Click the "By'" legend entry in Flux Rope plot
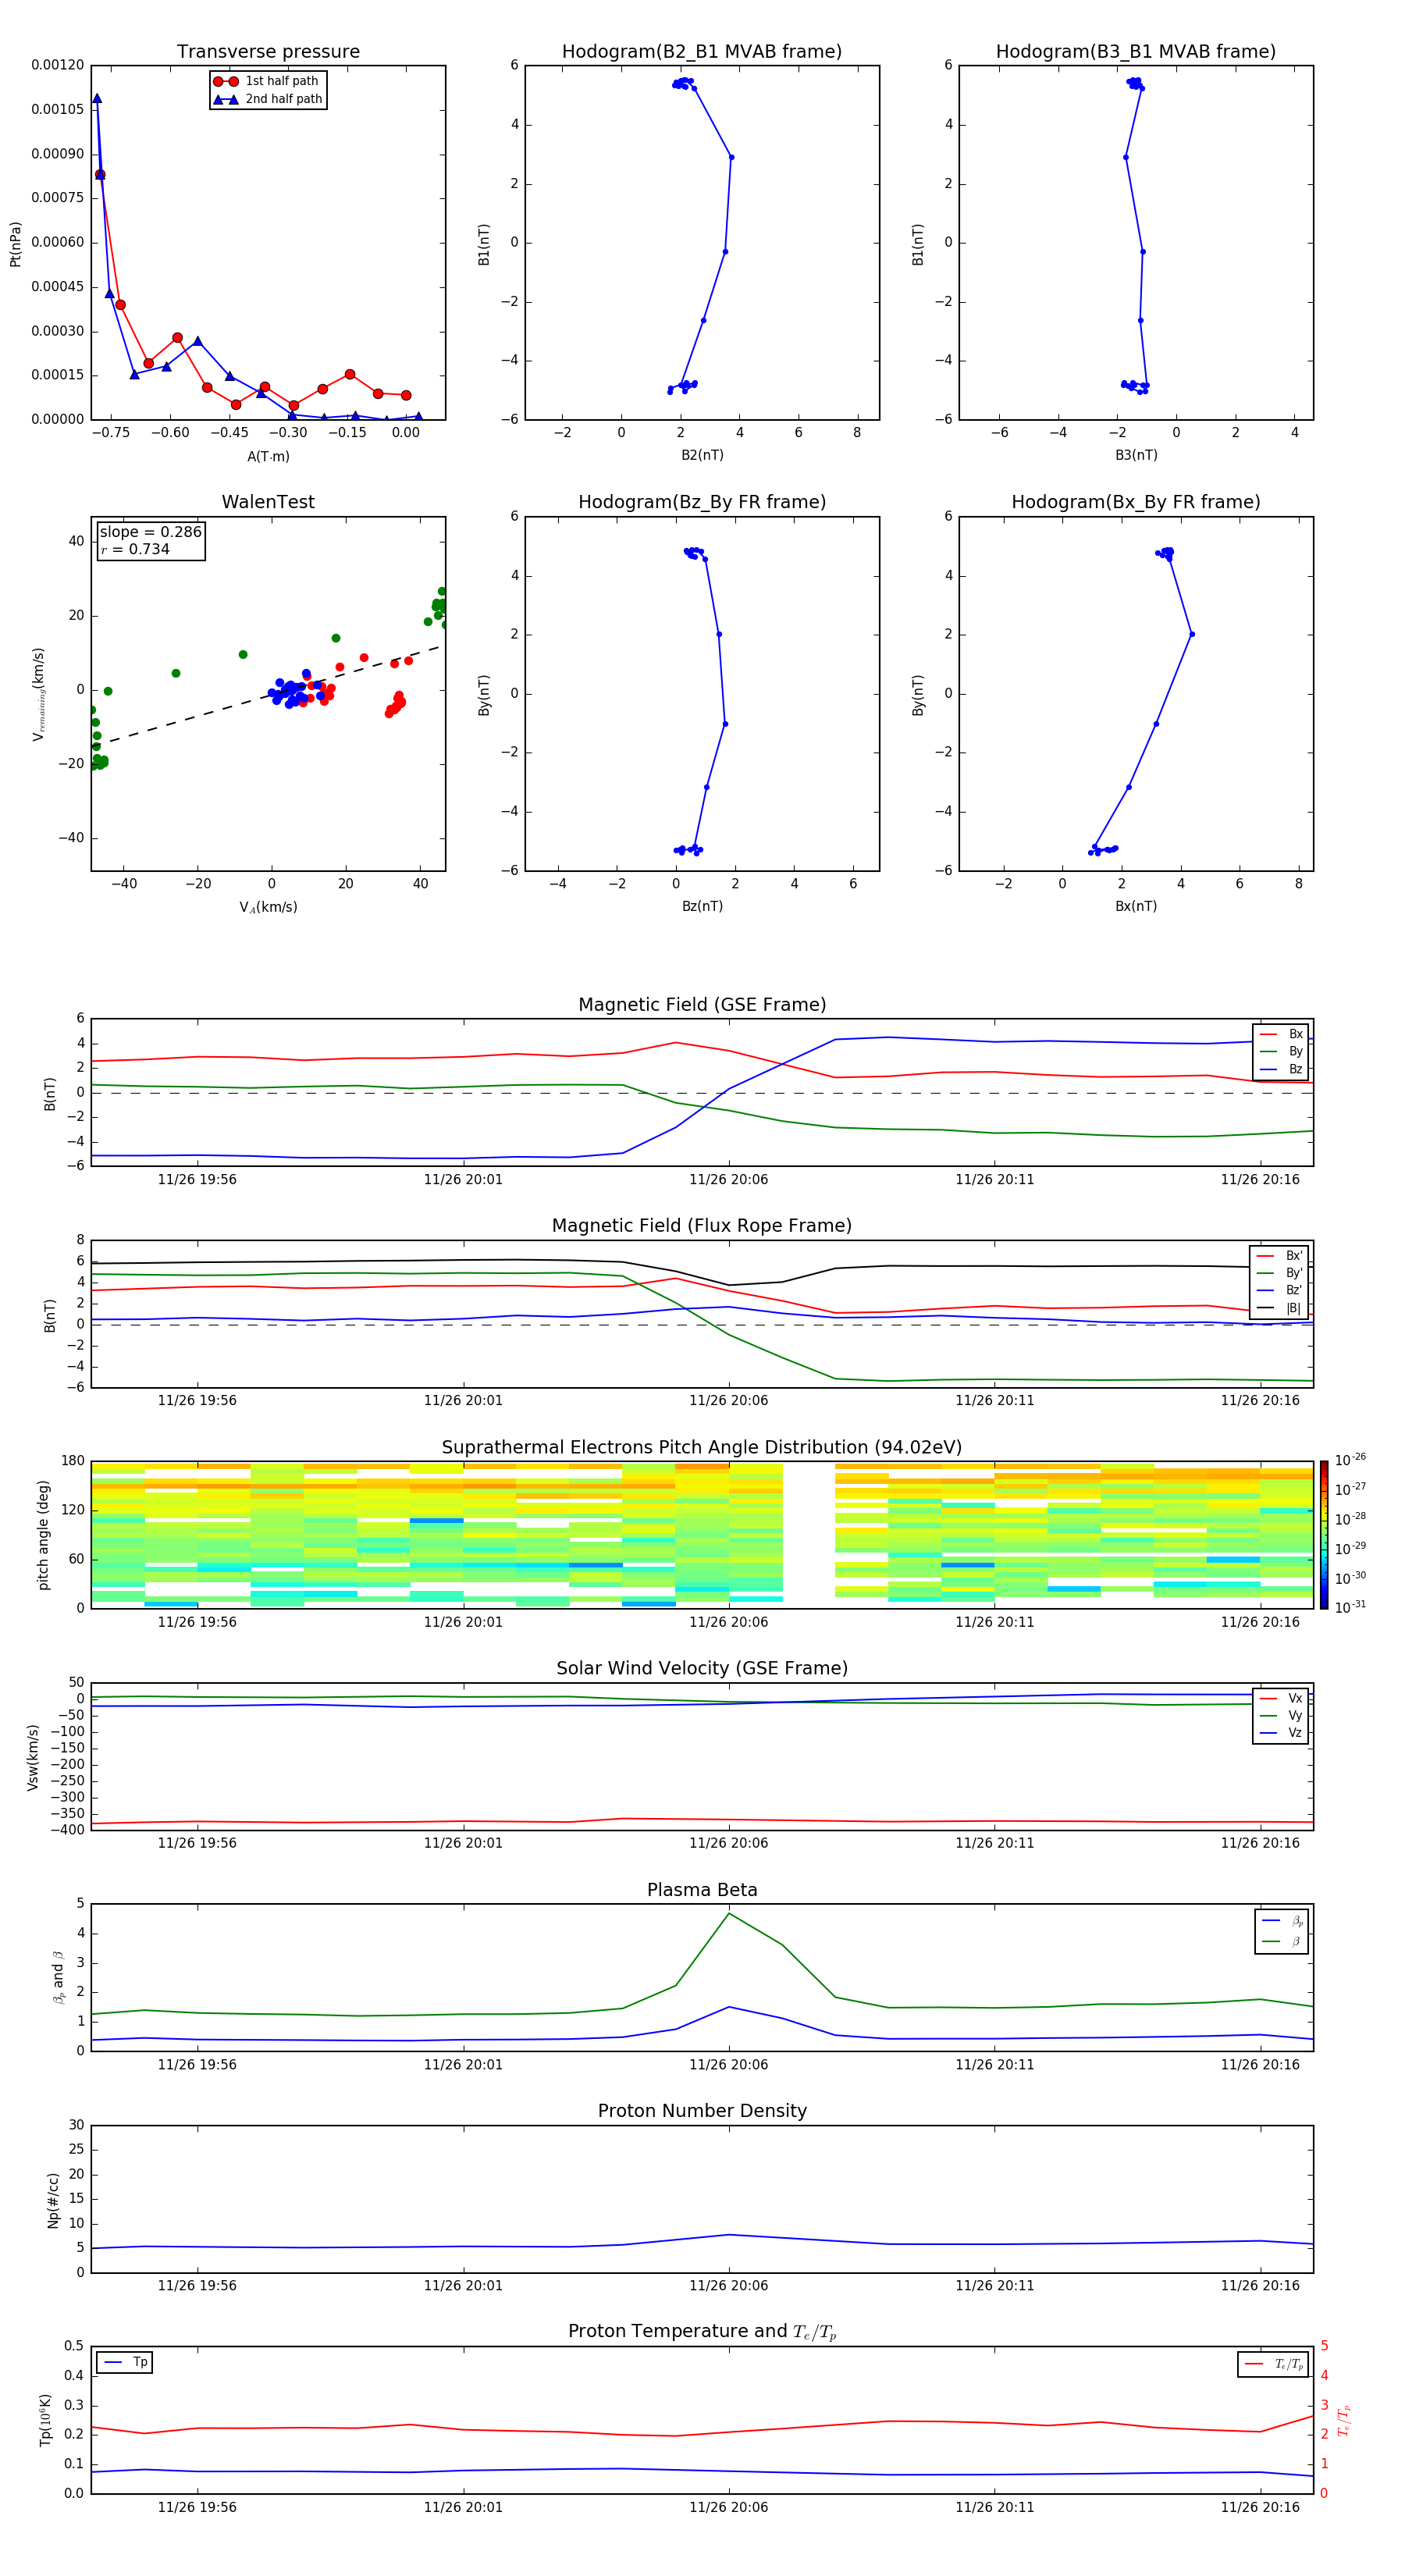This screenshot has height=2576, width=1405. pos(1279,1273)
